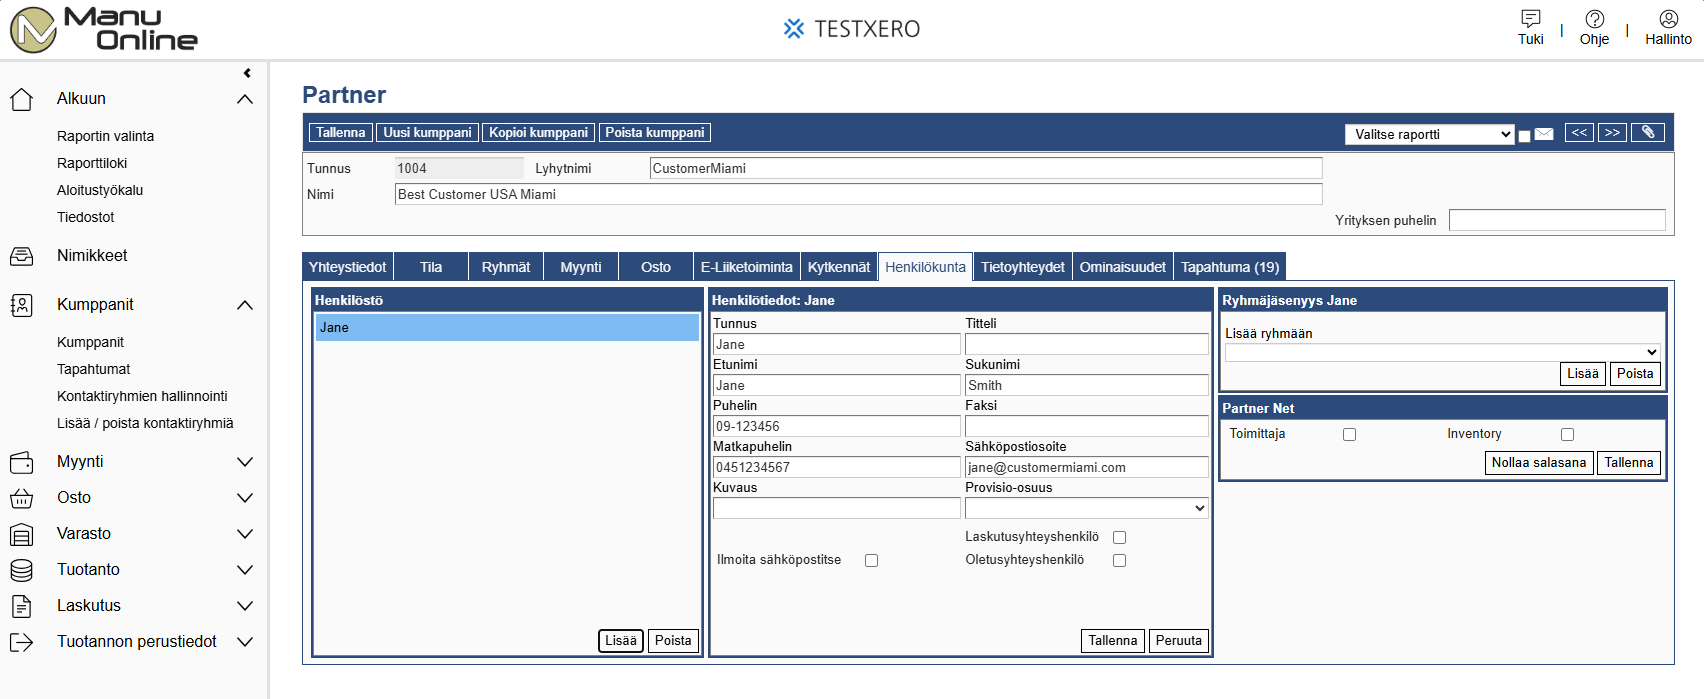1704x699 pixels.
Task: Click the Myynti wallet icon
Action: (x=21, y=462)
